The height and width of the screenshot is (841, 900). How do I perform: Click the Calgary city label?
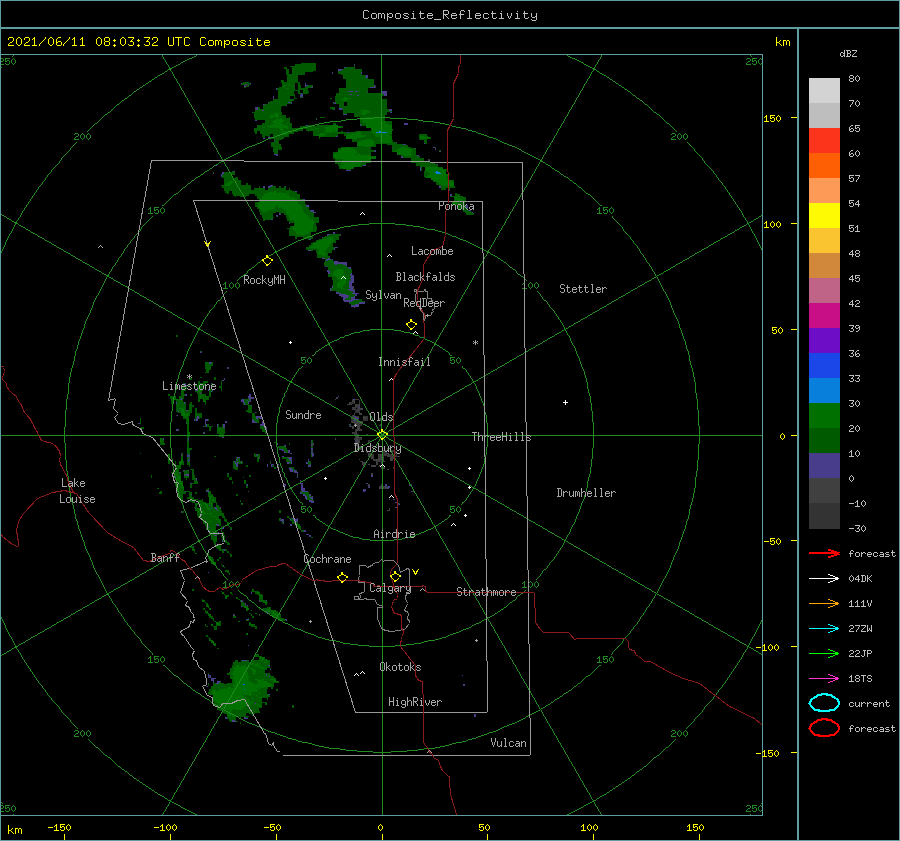tap(390, 588)
